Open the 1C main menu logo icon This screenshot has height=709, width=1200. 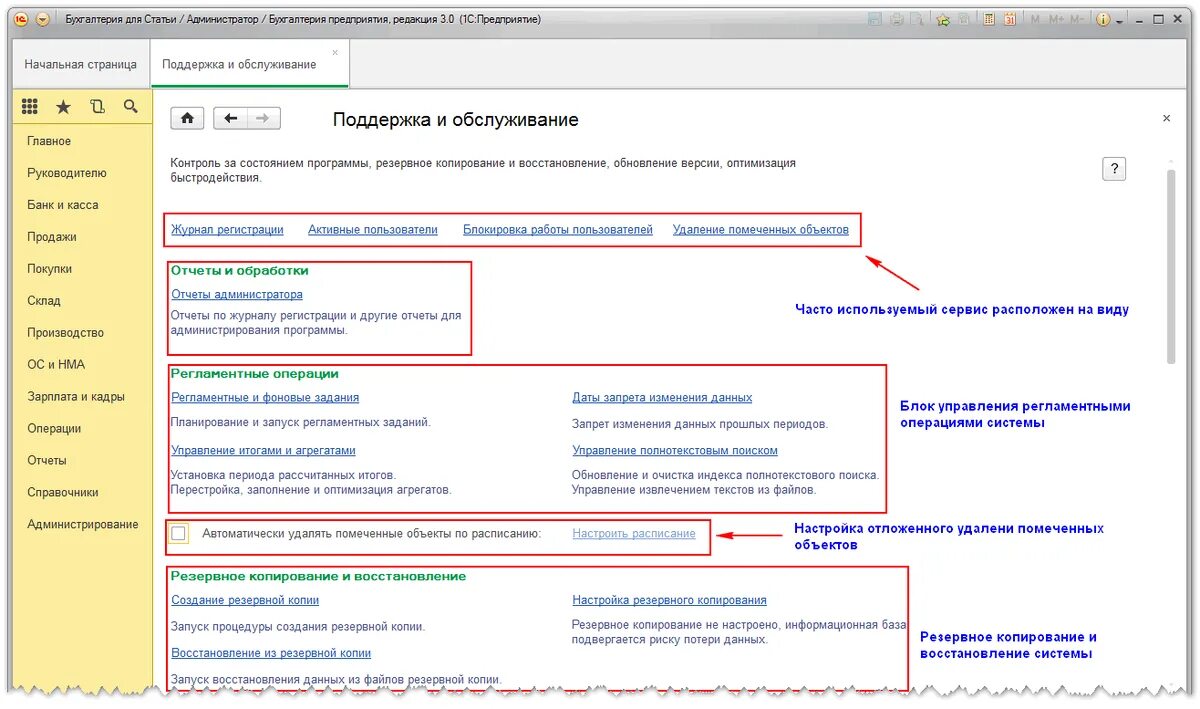22,19
